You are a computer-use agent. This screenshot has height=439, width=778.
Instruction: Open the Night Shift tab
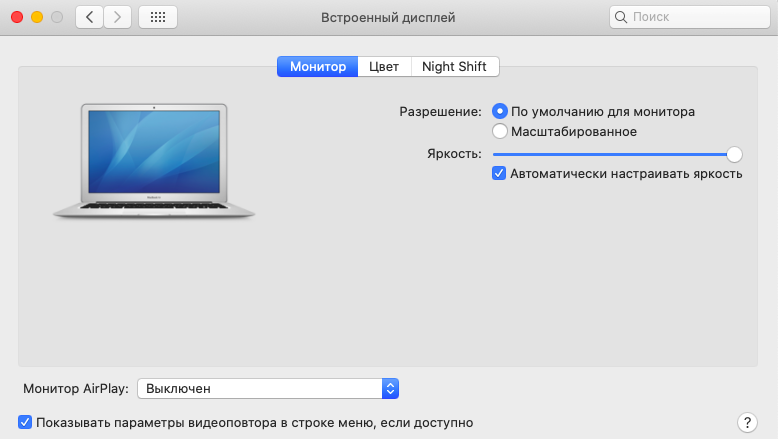(454, 66)
